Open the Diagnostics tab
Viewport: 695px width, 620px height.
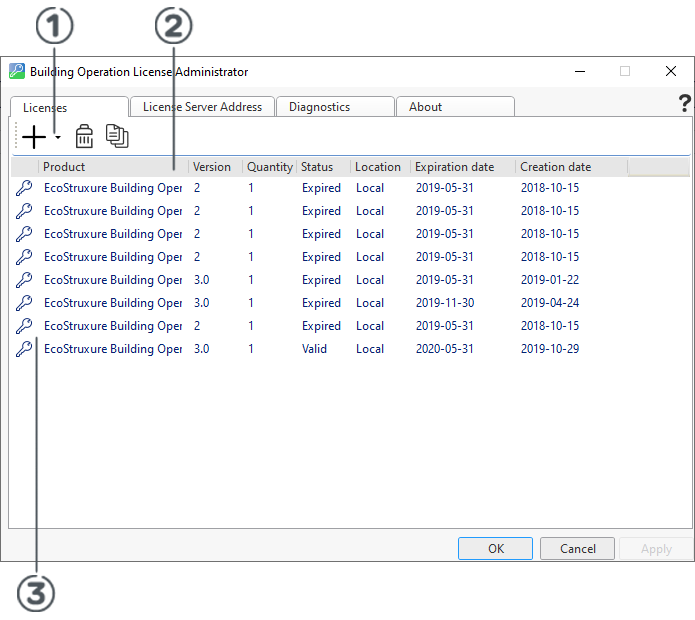335,107
